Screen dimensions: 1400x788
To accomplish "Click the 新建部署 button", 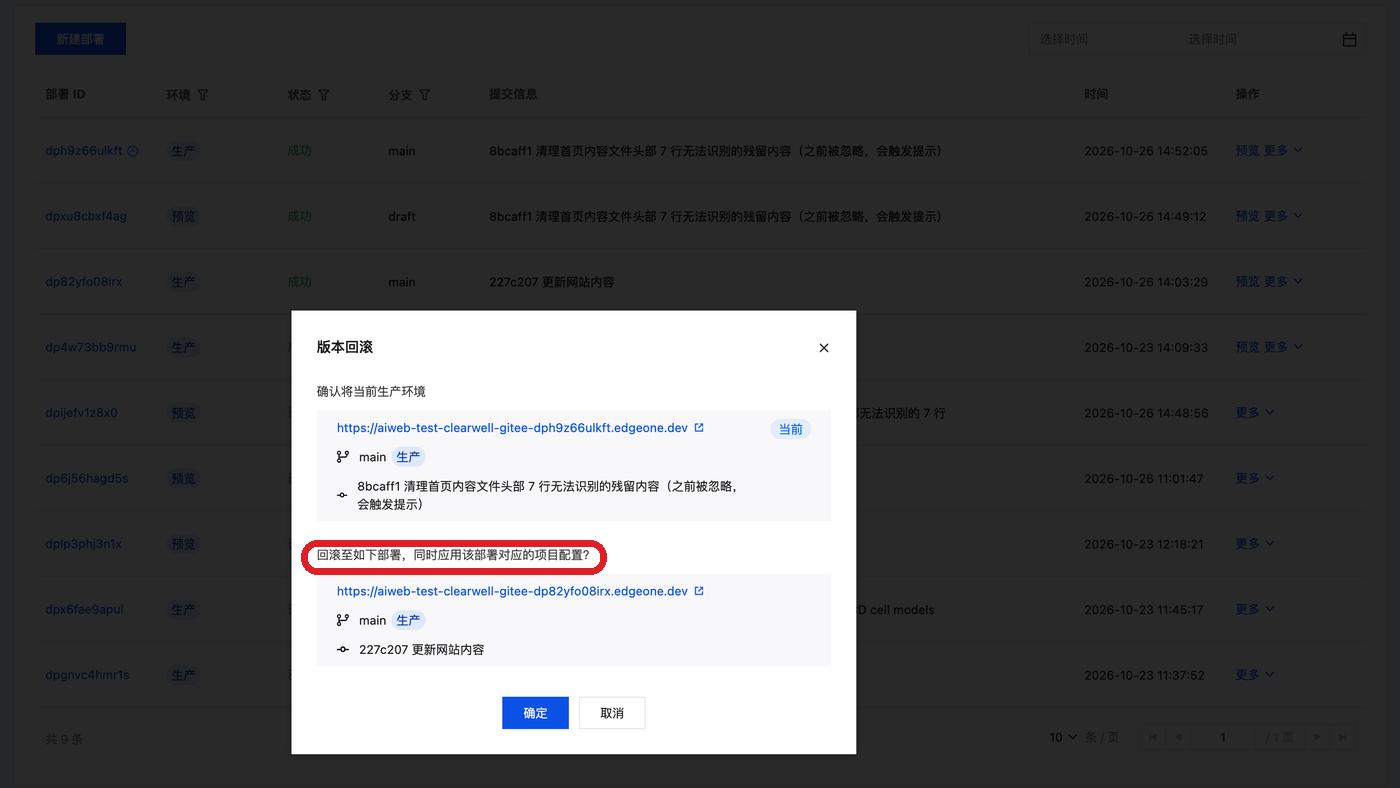I will click(x=80, y=40).
